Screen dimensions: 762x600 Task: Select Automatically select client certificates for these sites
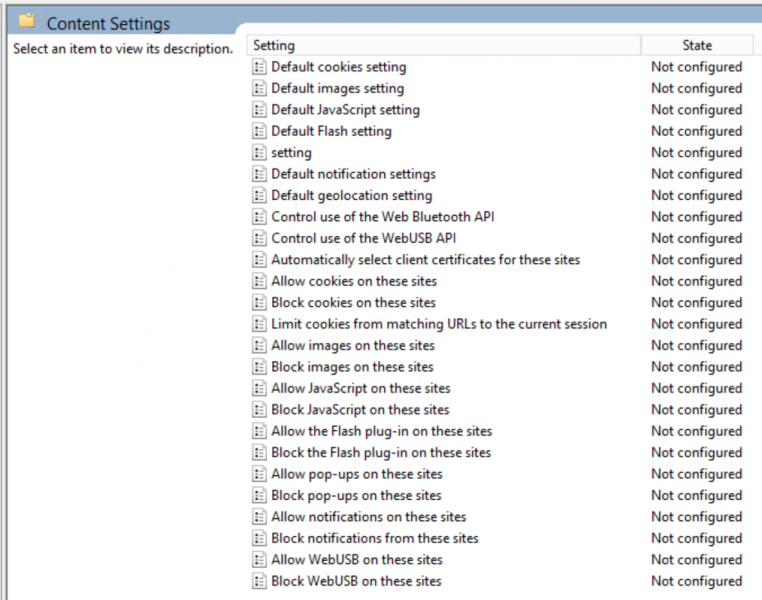[425, 259]
